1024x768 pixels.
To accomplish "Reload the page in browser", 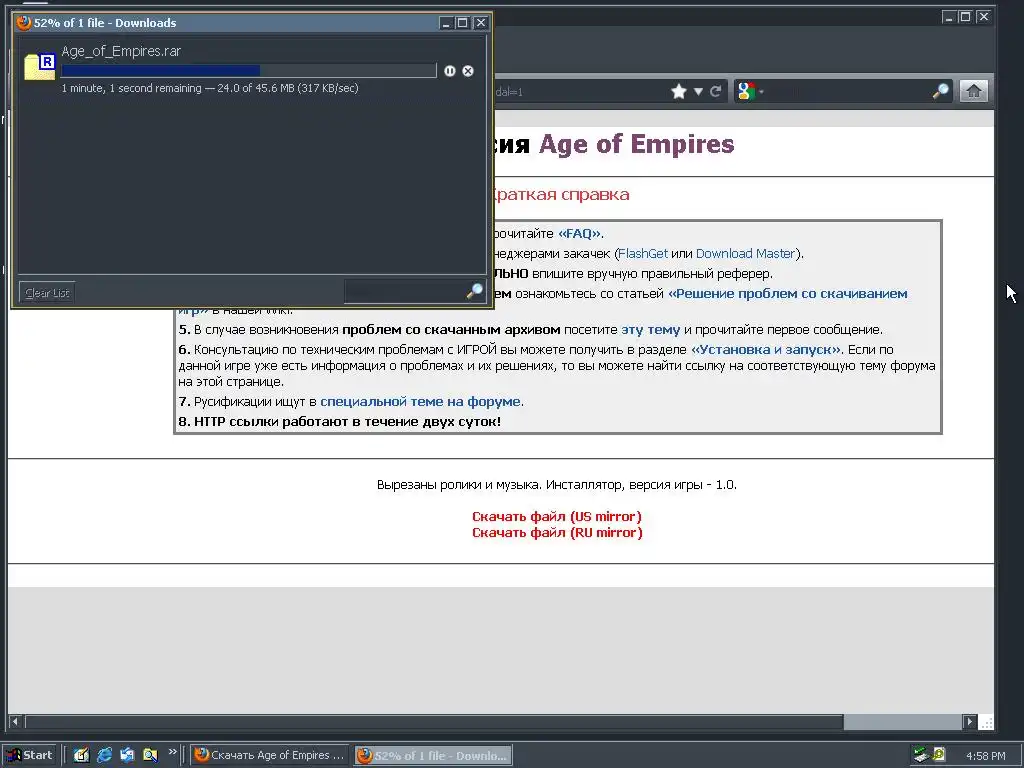I will (716, 91).
